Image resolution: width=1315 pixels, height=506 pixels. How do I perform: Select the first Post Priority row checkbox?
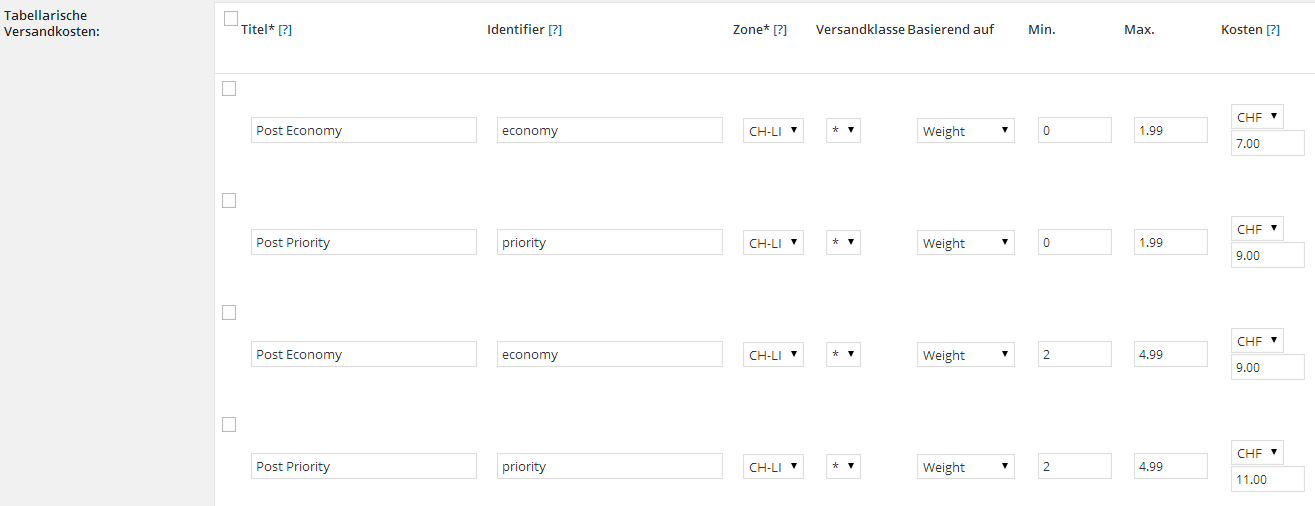[229, 201]
